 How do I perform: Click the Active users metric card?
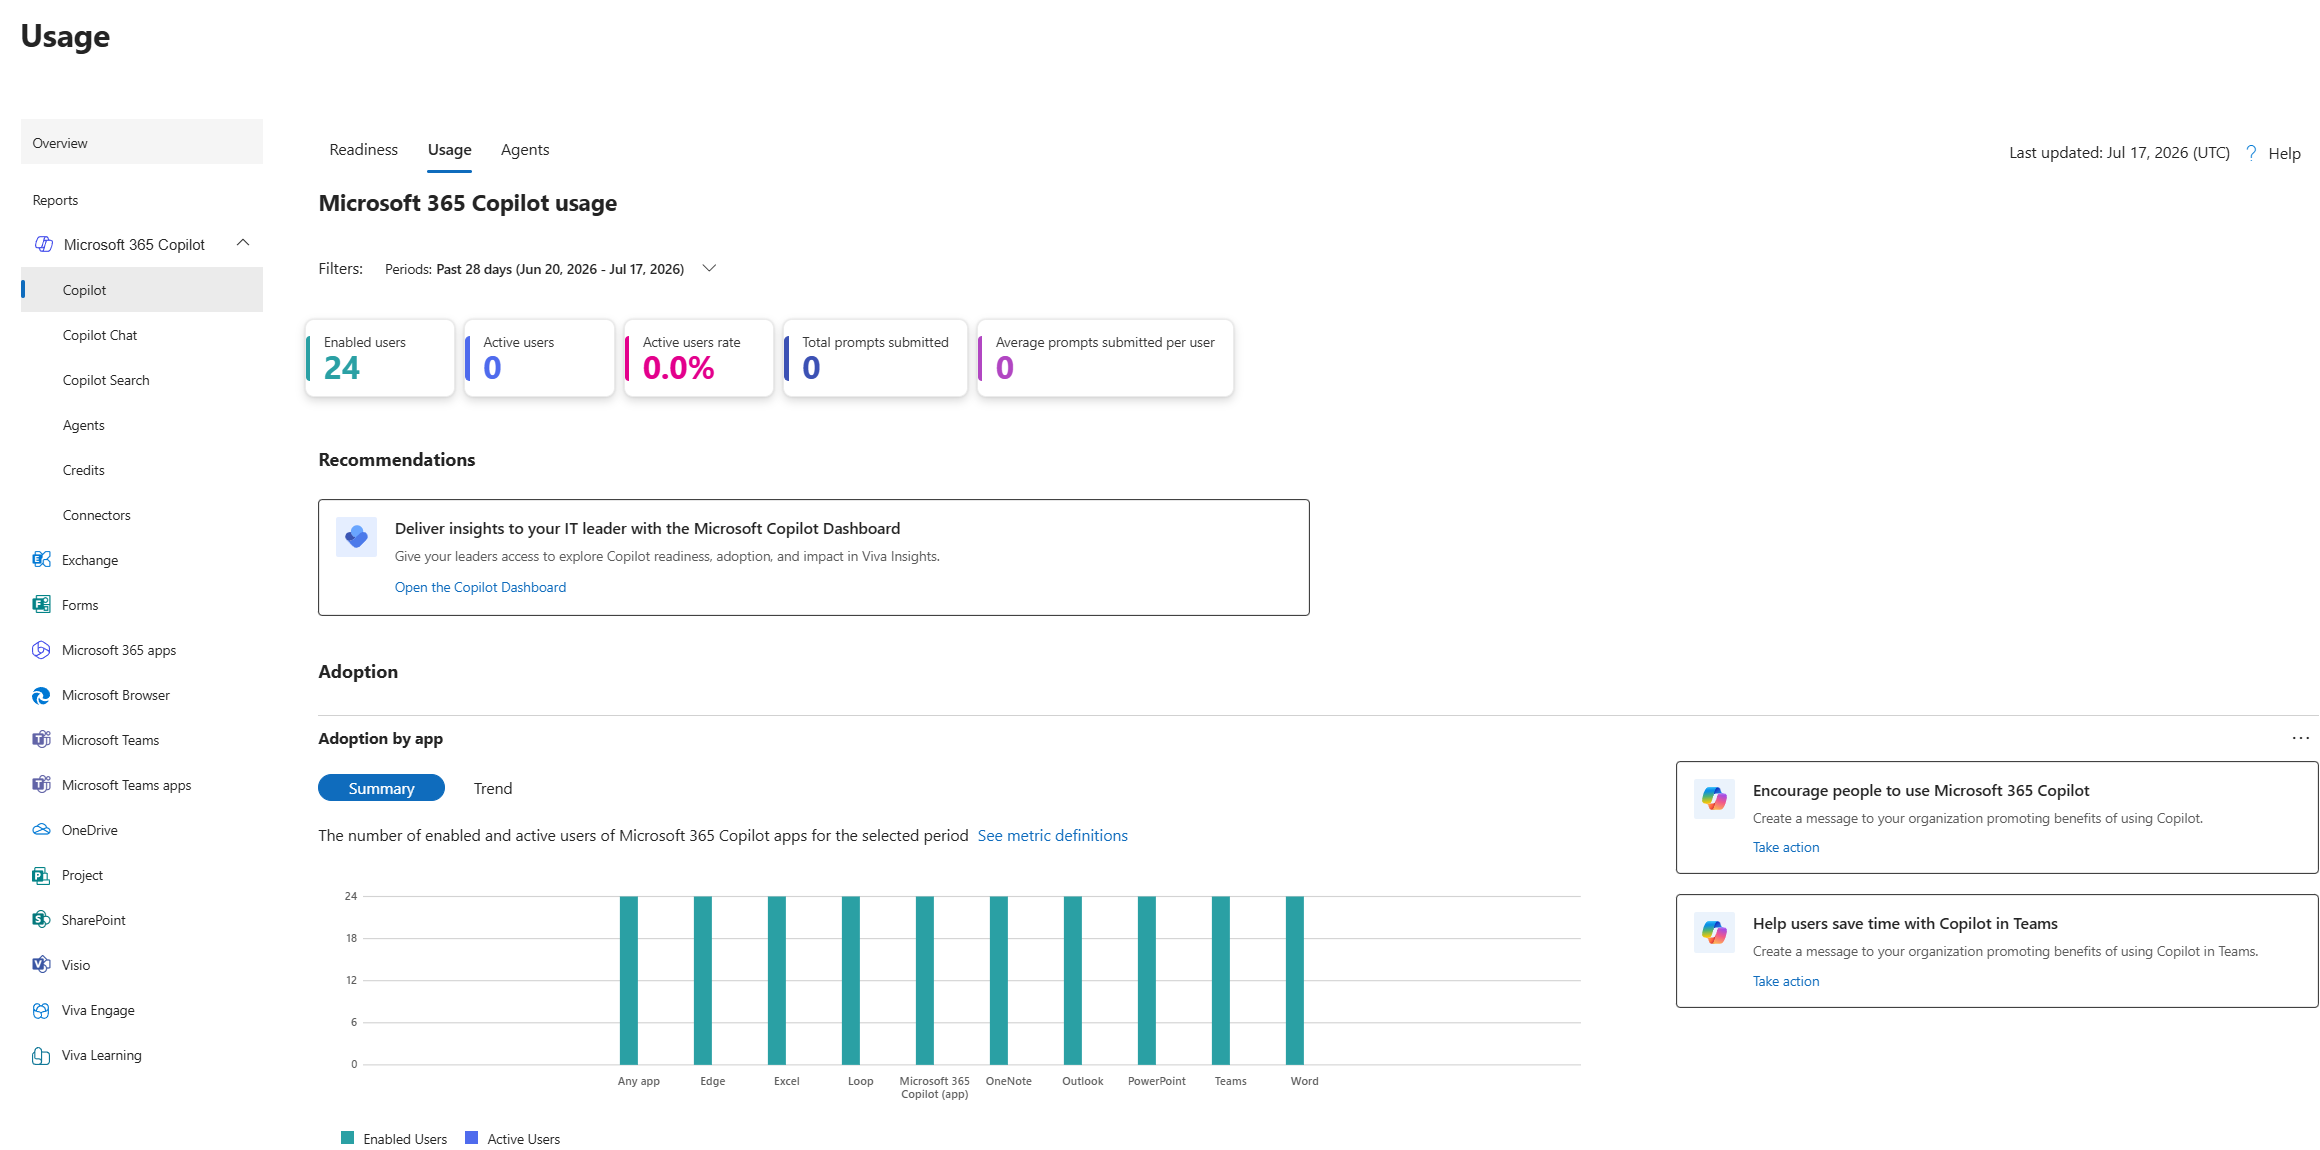tap(540, 358)
